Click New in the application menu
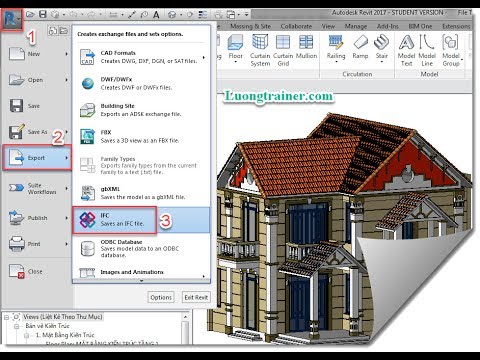This screenshot has height=360, width=480. coord(37,54)
